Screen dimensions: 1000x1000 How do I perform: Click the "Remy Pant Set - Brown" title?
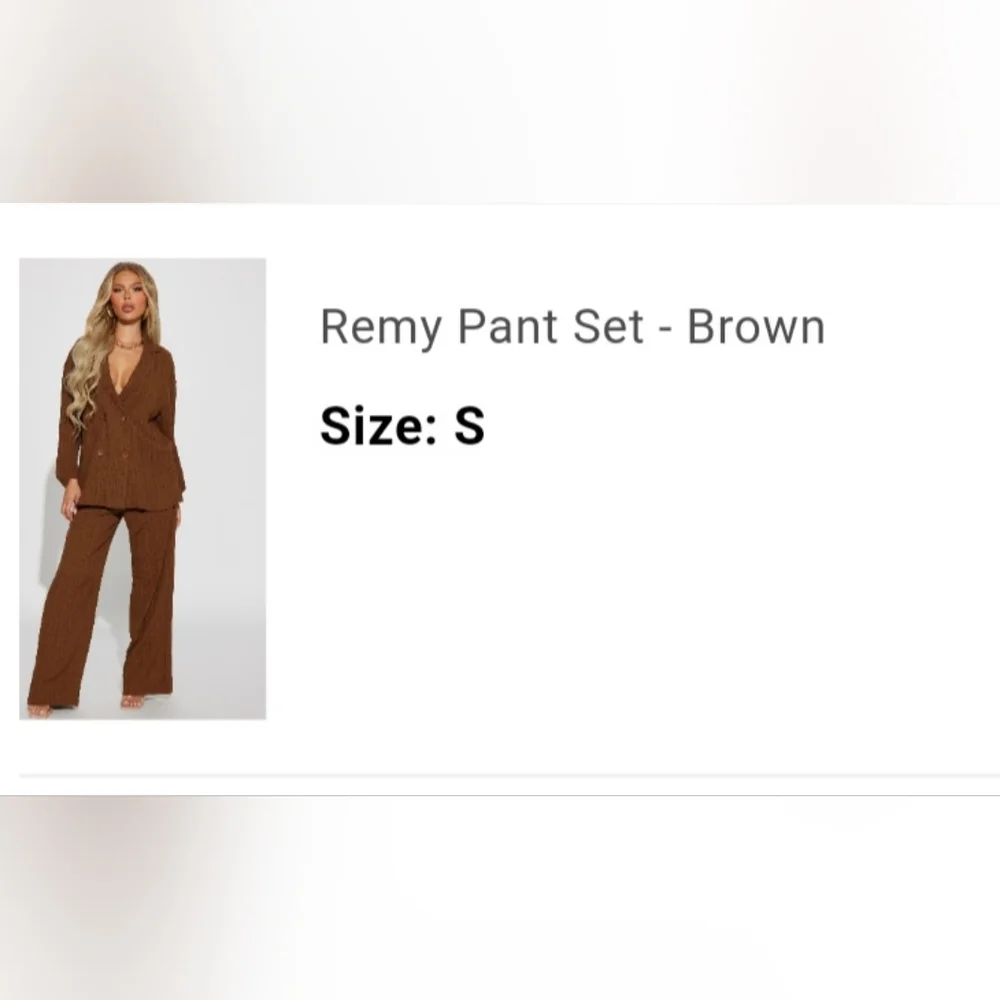572,327
